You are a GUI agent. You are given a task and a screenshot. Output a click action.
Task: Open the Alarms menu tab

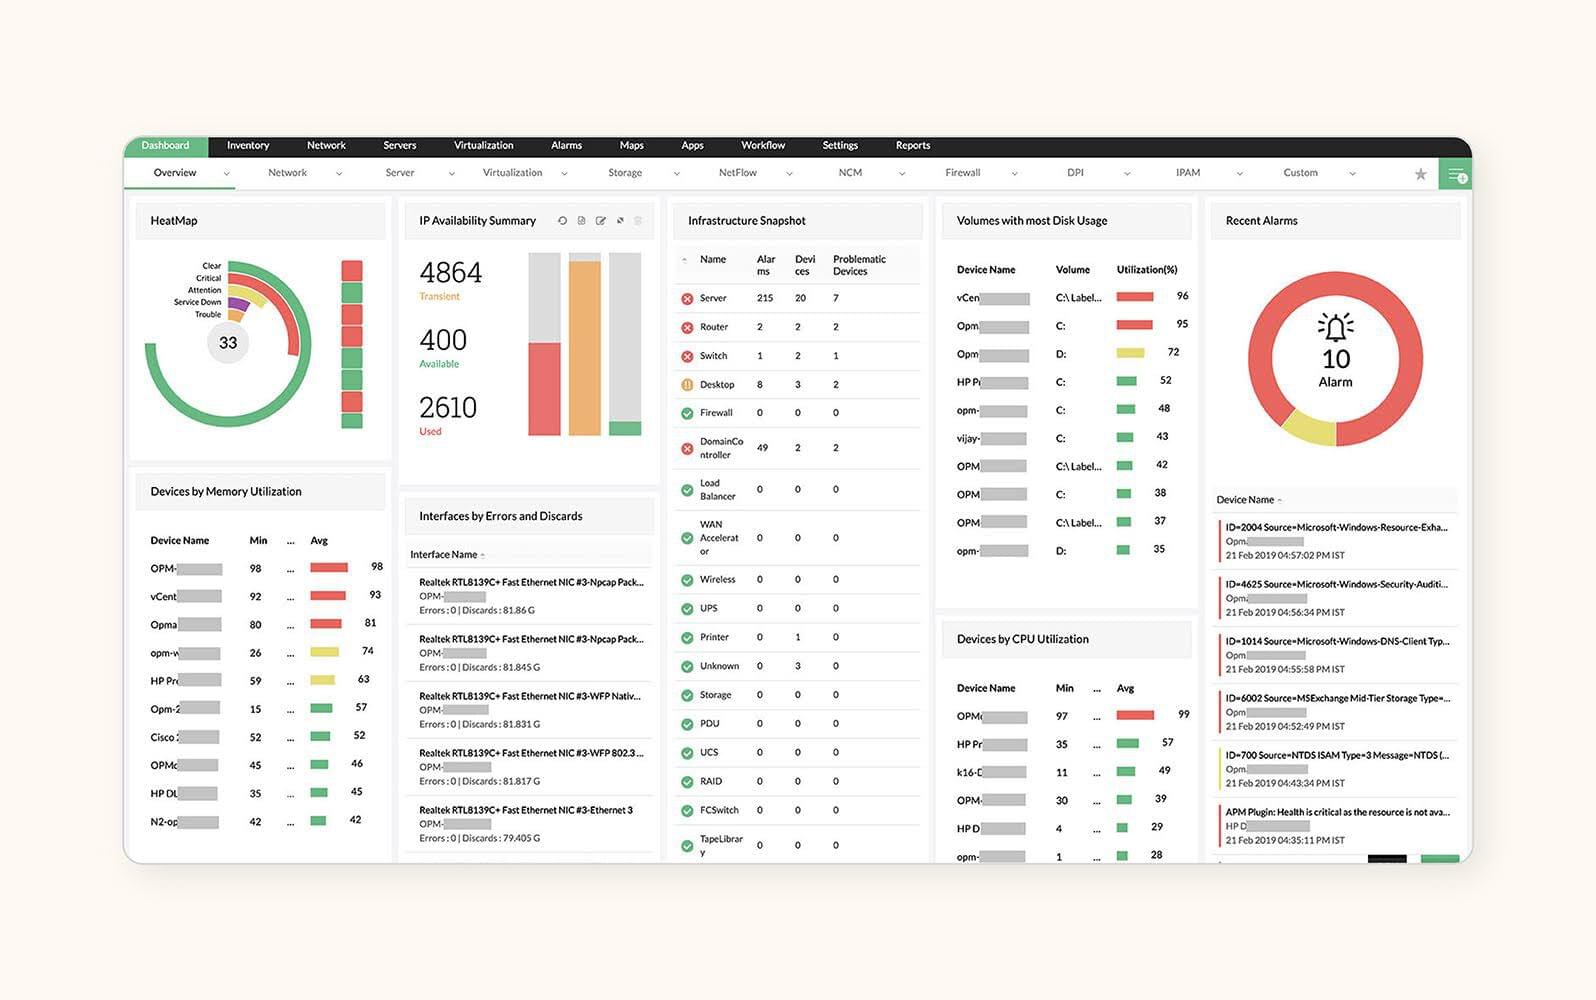(x=566, y=146)
